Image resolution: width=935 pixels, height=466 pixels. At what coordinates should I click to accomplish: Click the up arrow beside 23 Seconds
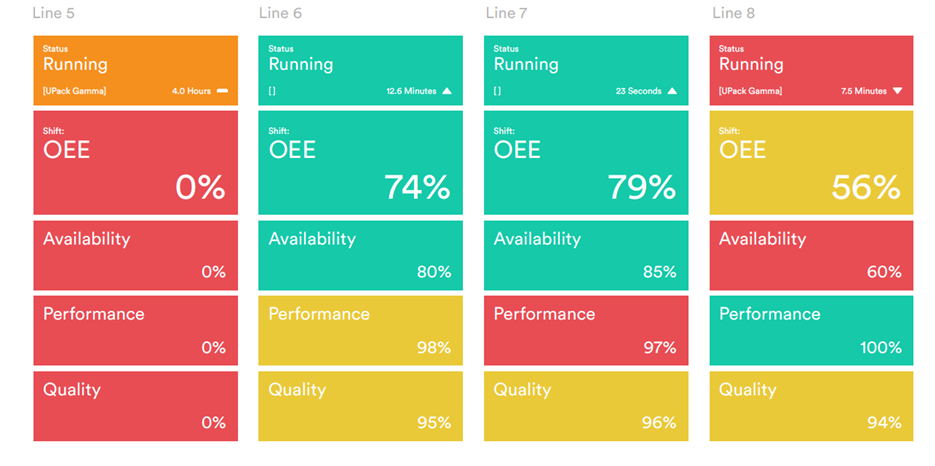pos(672,91)
